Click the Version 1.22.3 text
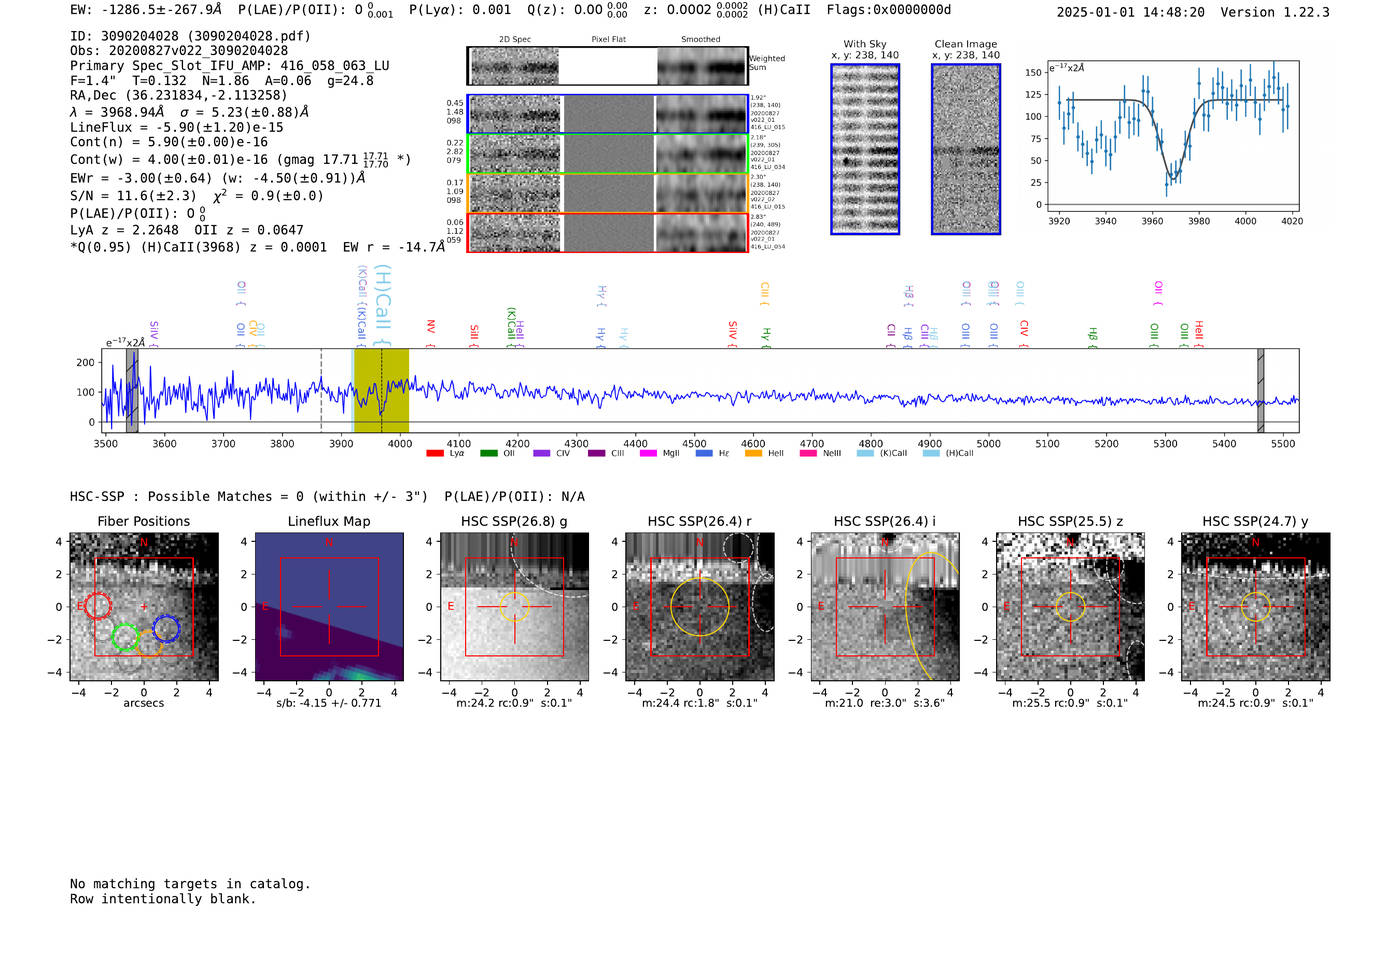The height and width of the screenshot is (953, 1400). 1275,12
